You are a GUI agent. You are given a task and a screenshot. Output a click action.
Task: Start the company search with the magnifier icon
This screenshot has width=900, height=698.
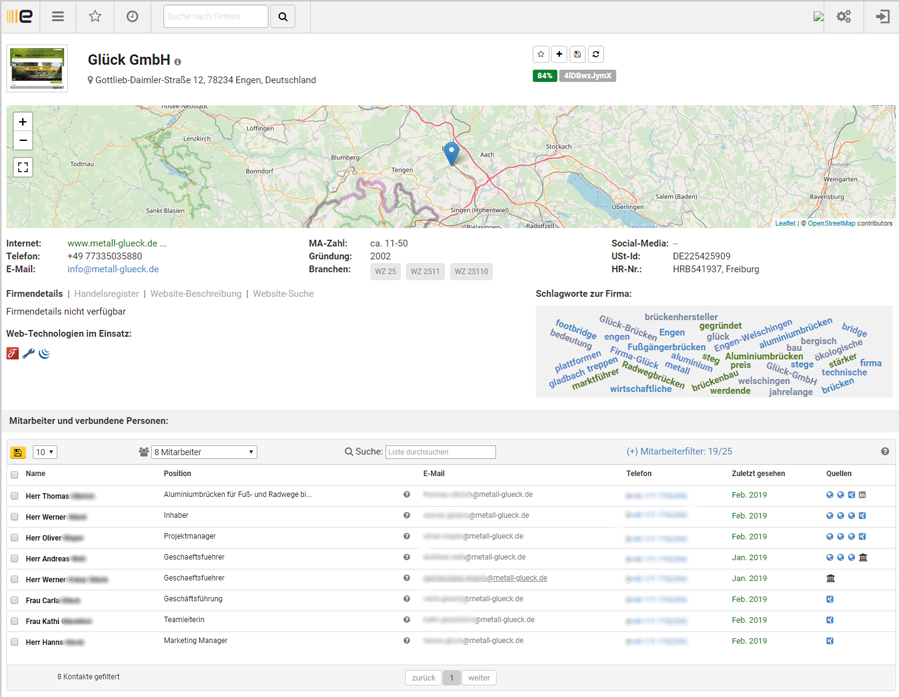[280, 17]
